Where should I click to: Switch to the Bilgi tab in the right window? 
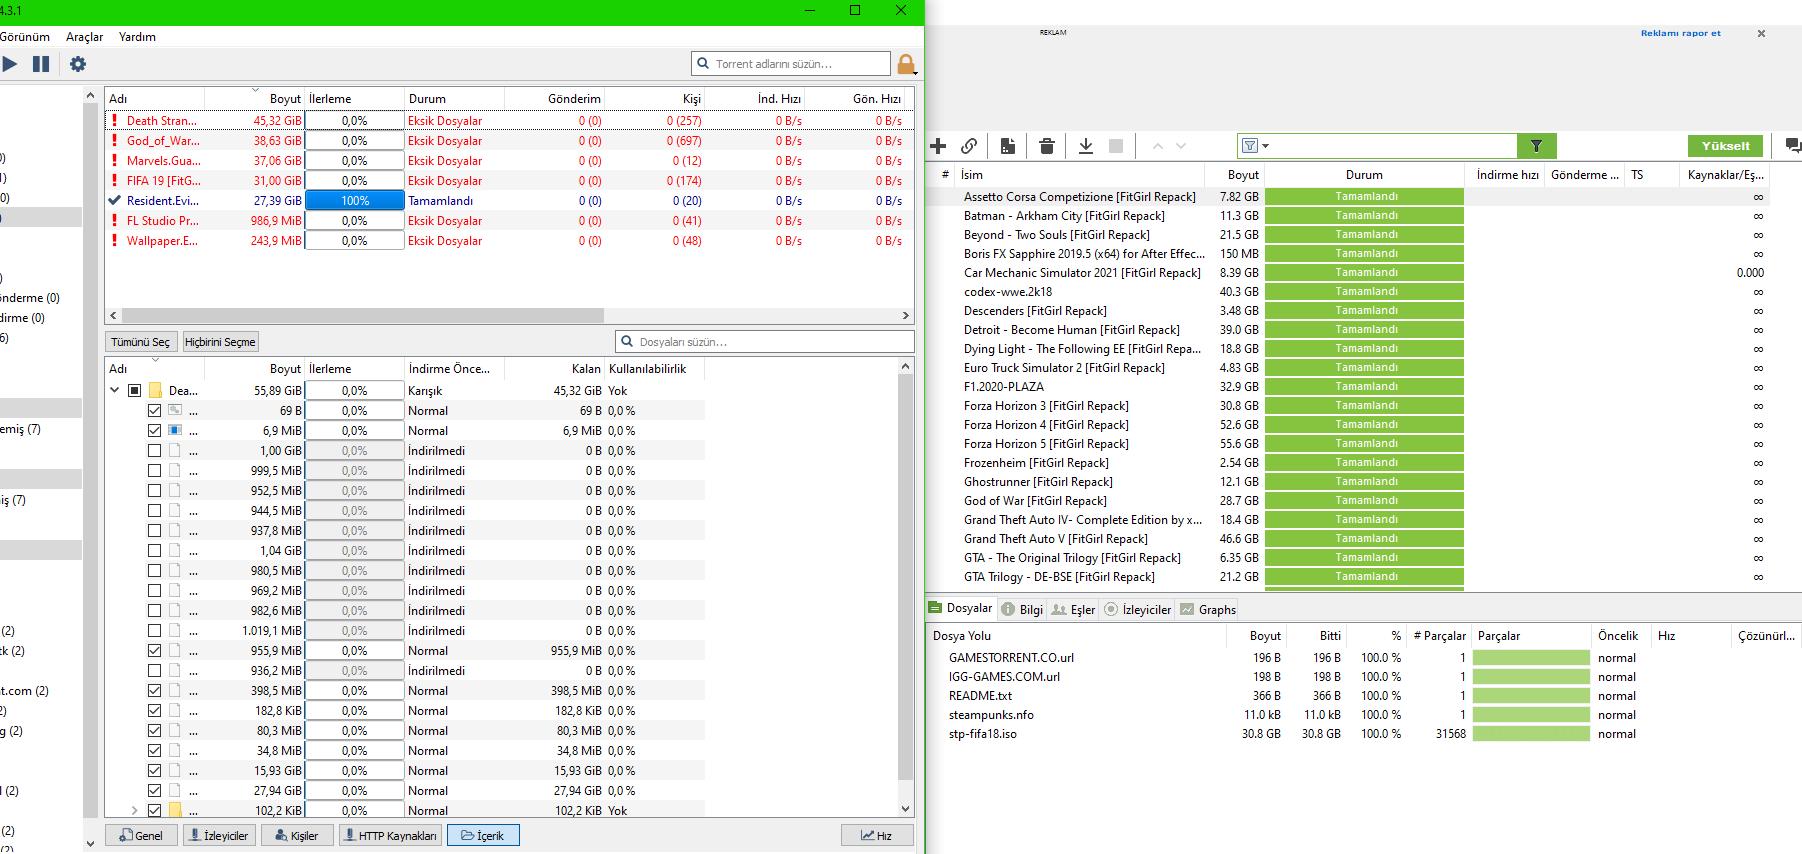(1022, 610)
